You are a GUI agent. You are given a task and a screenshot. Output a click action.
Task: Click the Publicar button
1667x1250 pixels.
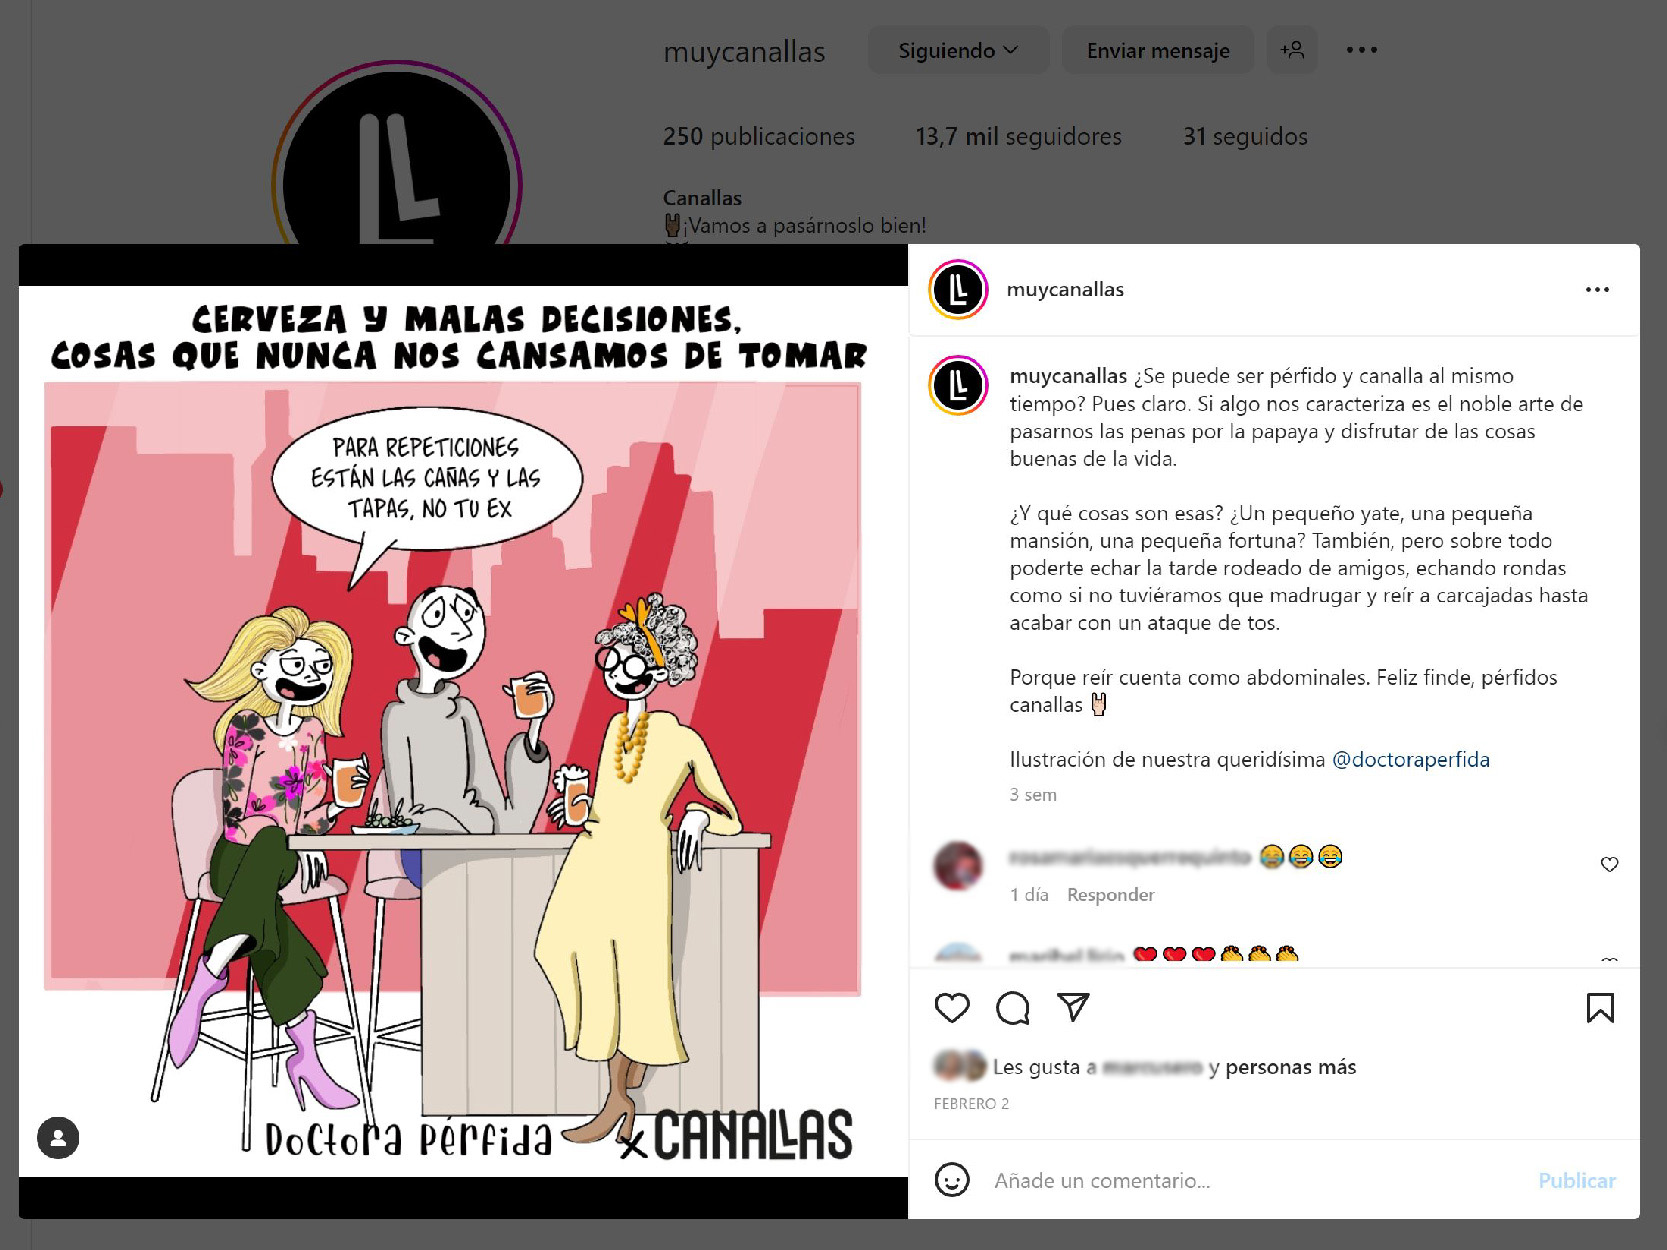1577,1181
